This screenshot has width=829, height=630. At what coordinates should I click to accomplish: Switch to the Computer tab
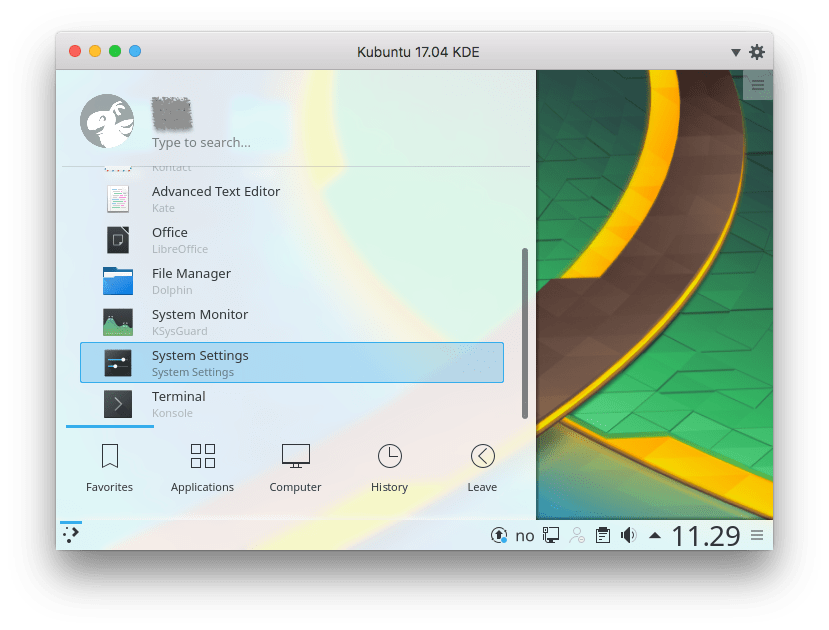(296, 468)
